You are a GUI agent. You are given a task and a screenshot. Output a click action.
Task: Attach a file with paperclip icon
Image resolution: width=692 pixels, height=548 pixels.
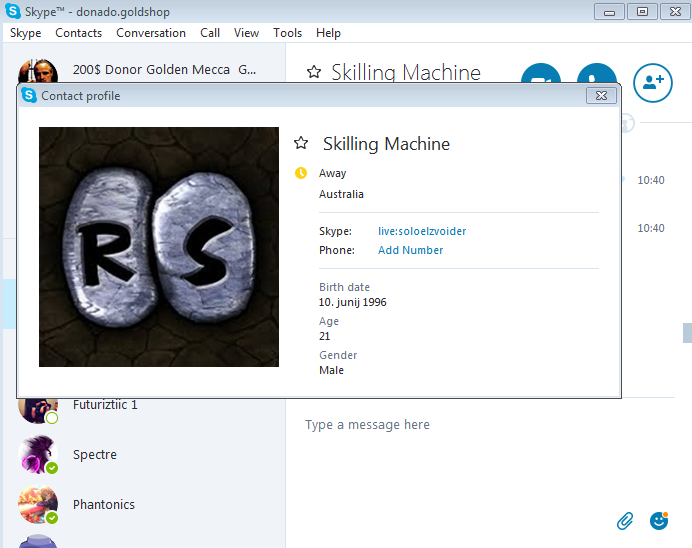click(x=625, y=521)
